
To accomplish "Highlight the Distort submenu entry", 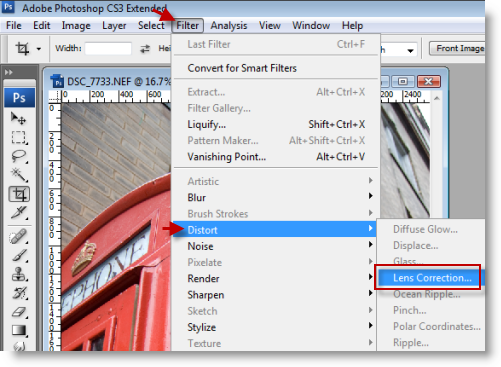I will pyautogui.click(x=275, y=229).
